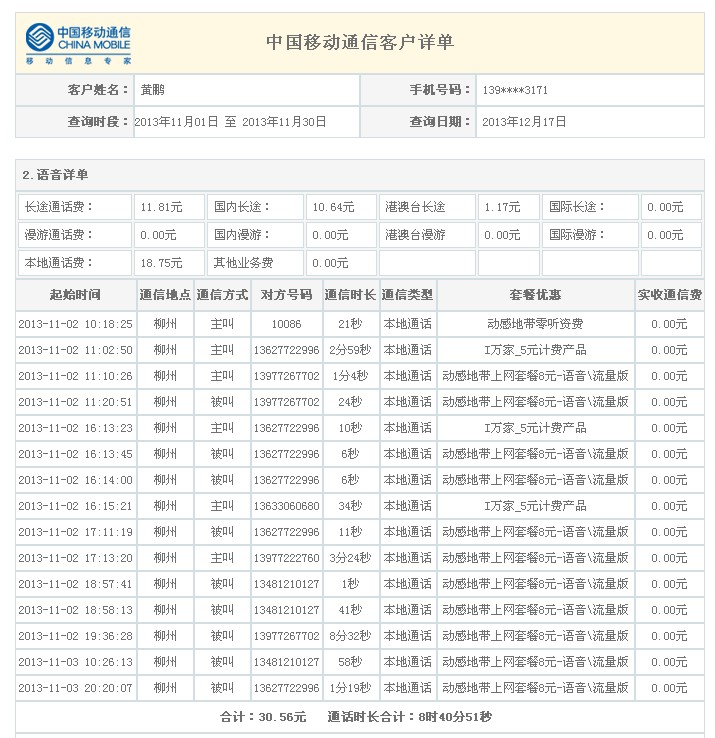The width and height of the screenshot is (715, 738).
Task: Select the customer name 黄鹏
Action: (153, 89)
